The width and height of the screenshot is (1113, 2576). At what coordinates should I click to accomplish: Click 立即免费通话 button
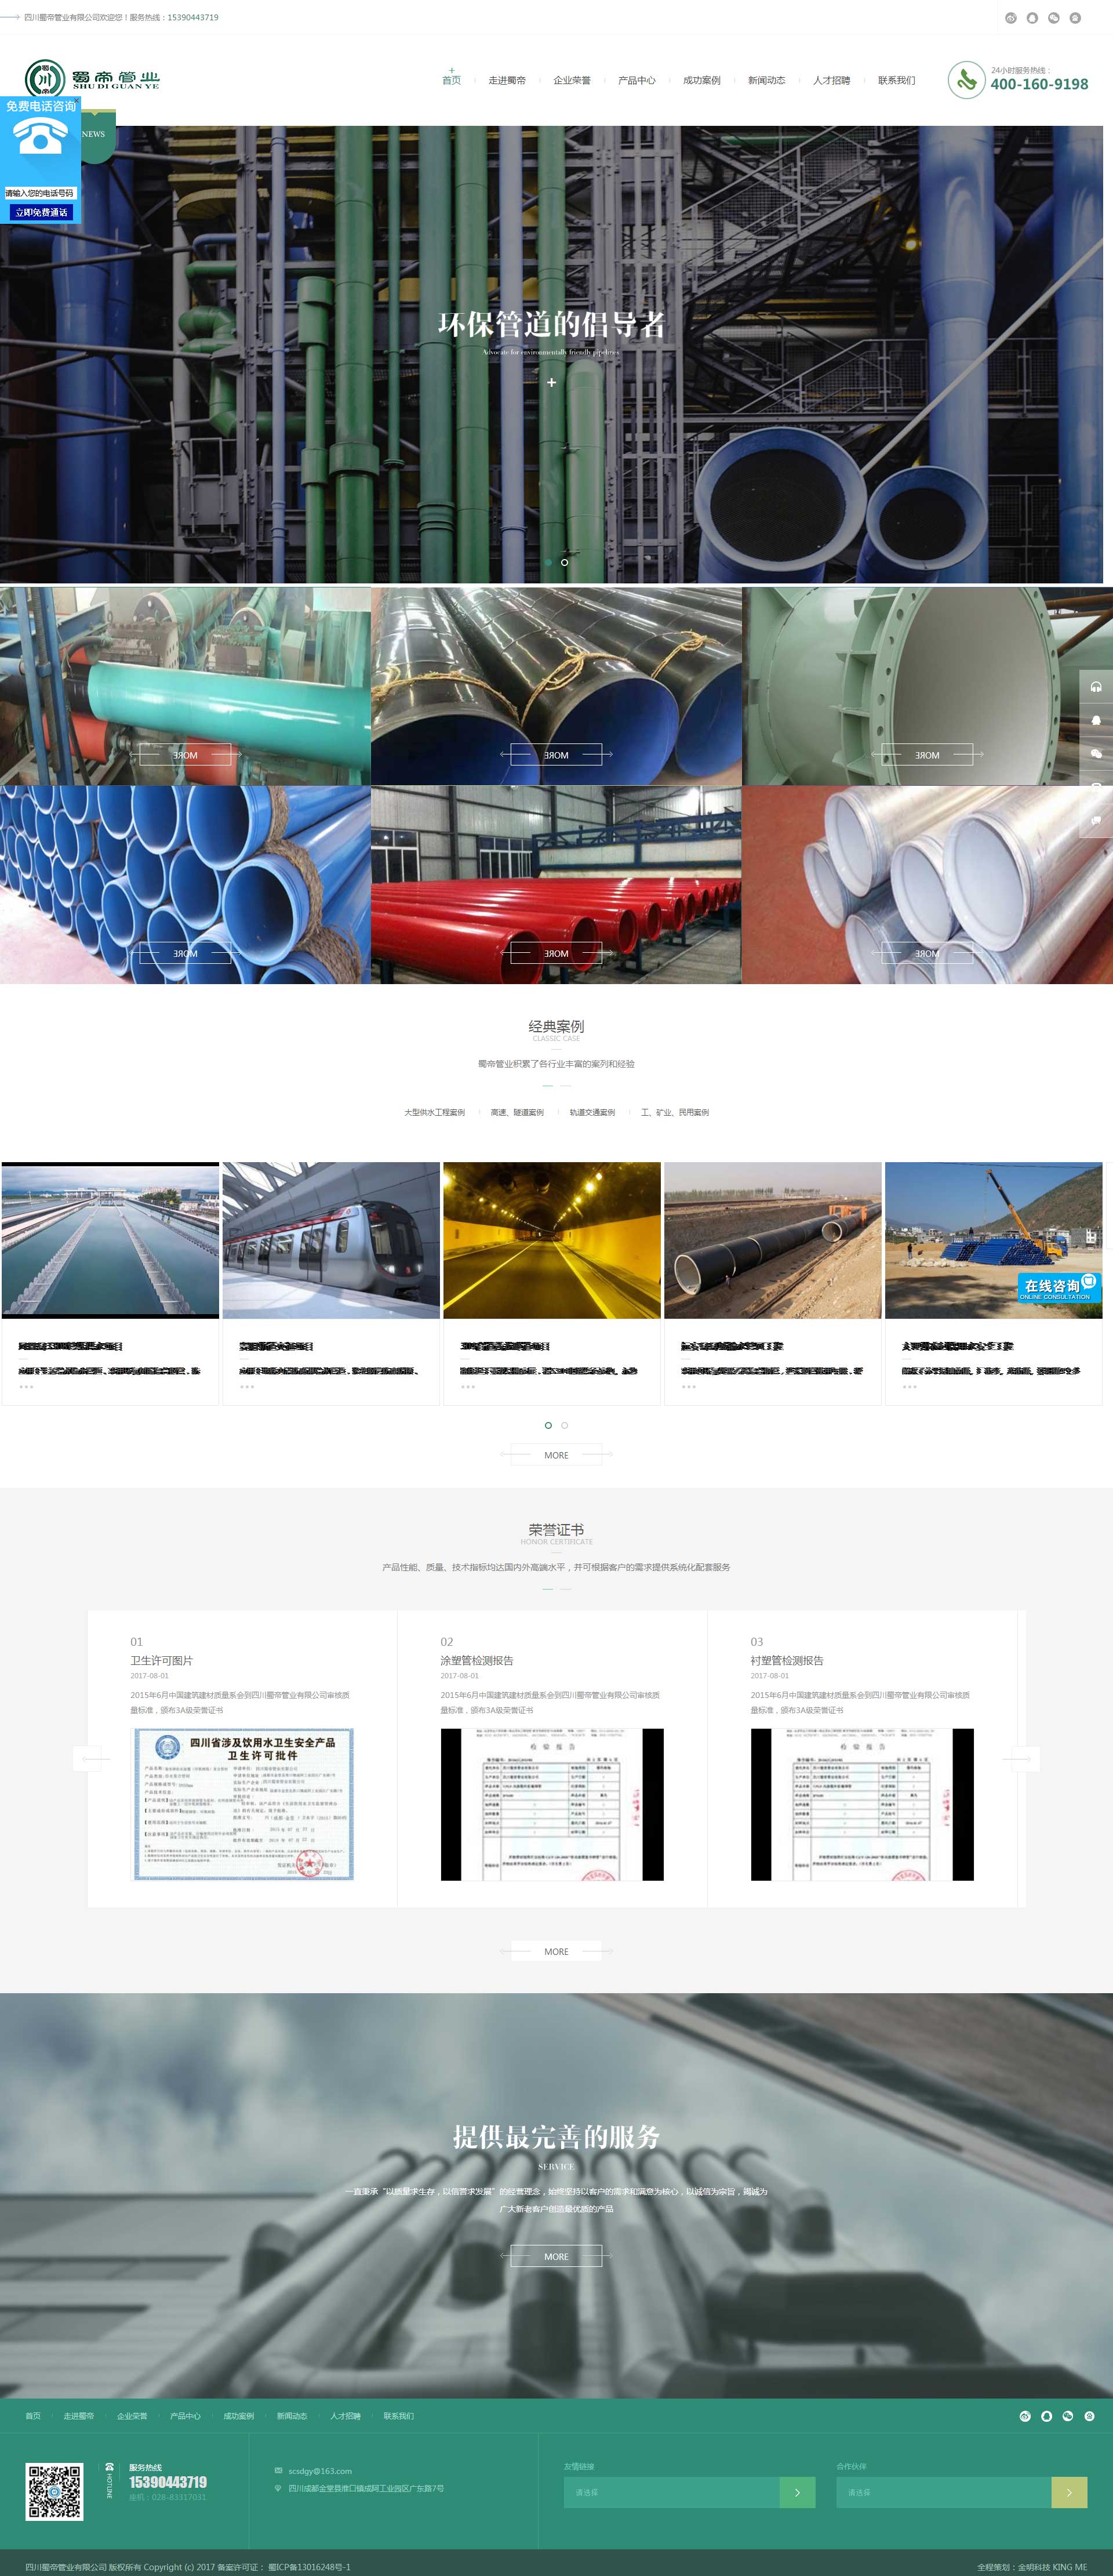click(x=41, y=212)
